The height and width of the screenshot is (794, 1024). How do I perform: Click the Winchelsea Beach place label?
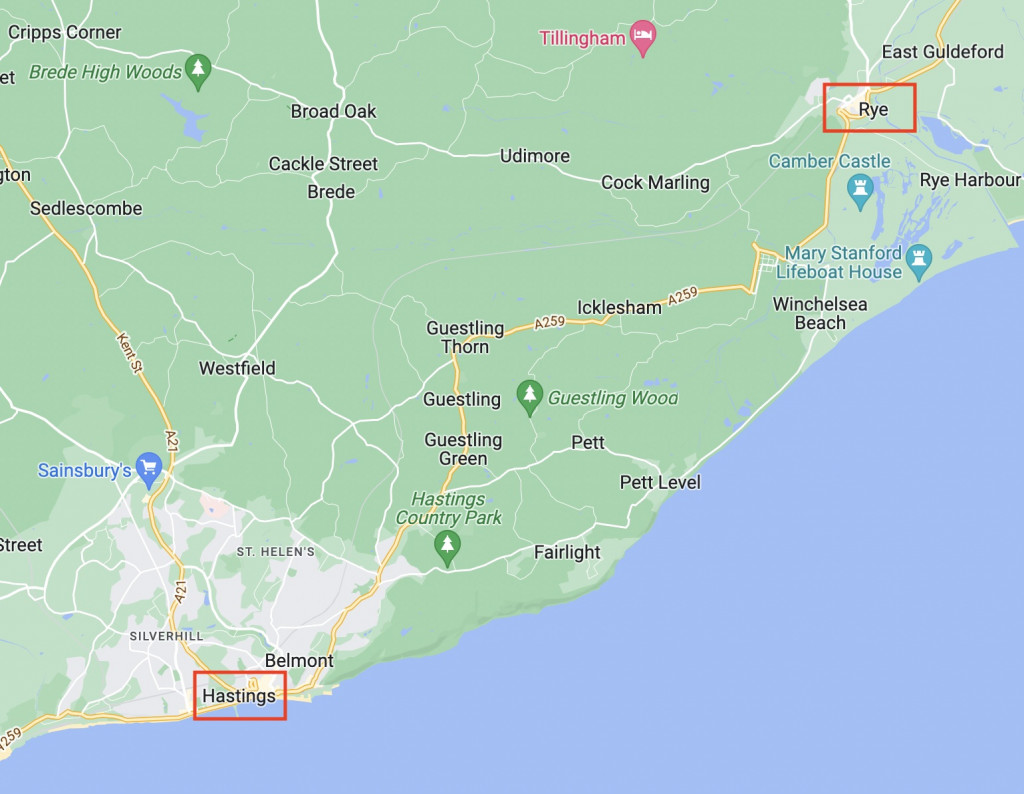[x=820, y=313]
